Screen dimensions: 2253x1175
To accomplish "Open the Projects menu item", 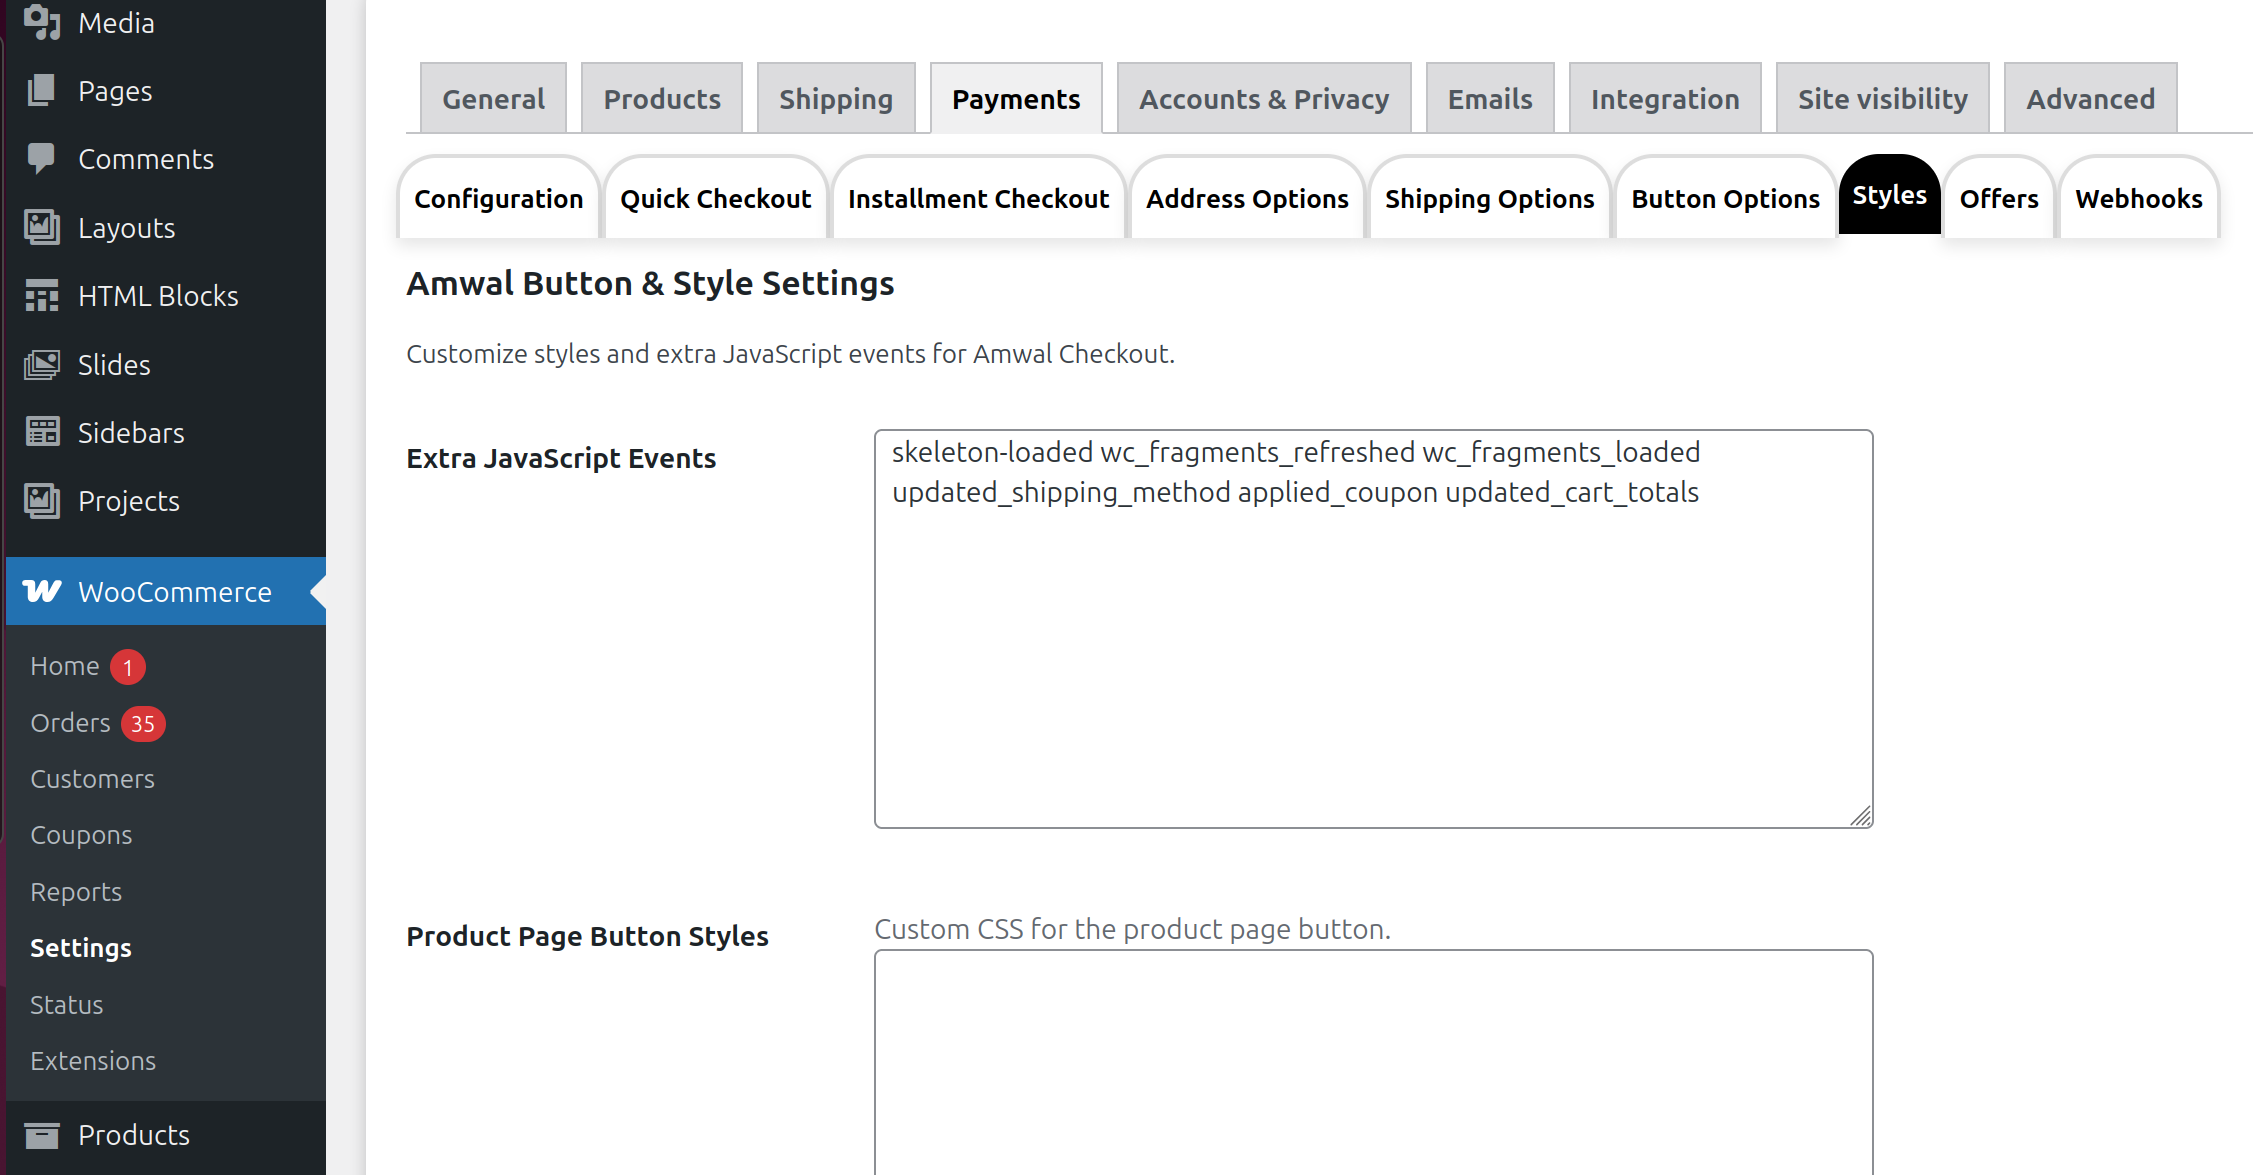I will [x=128, y=501].
